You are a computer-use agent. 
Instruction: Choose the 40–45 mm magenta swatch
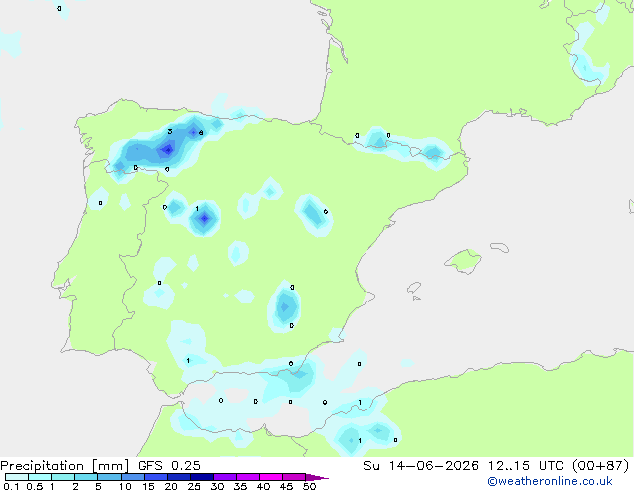pos(271,477)
